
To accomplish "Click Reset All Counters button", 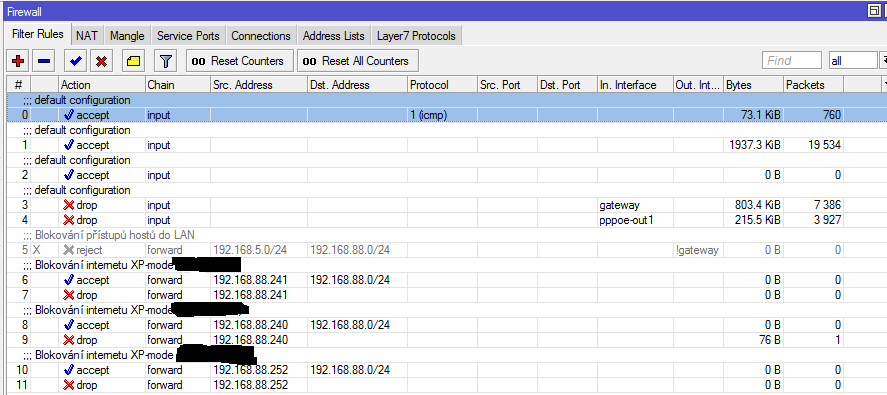I will [359, 61].
